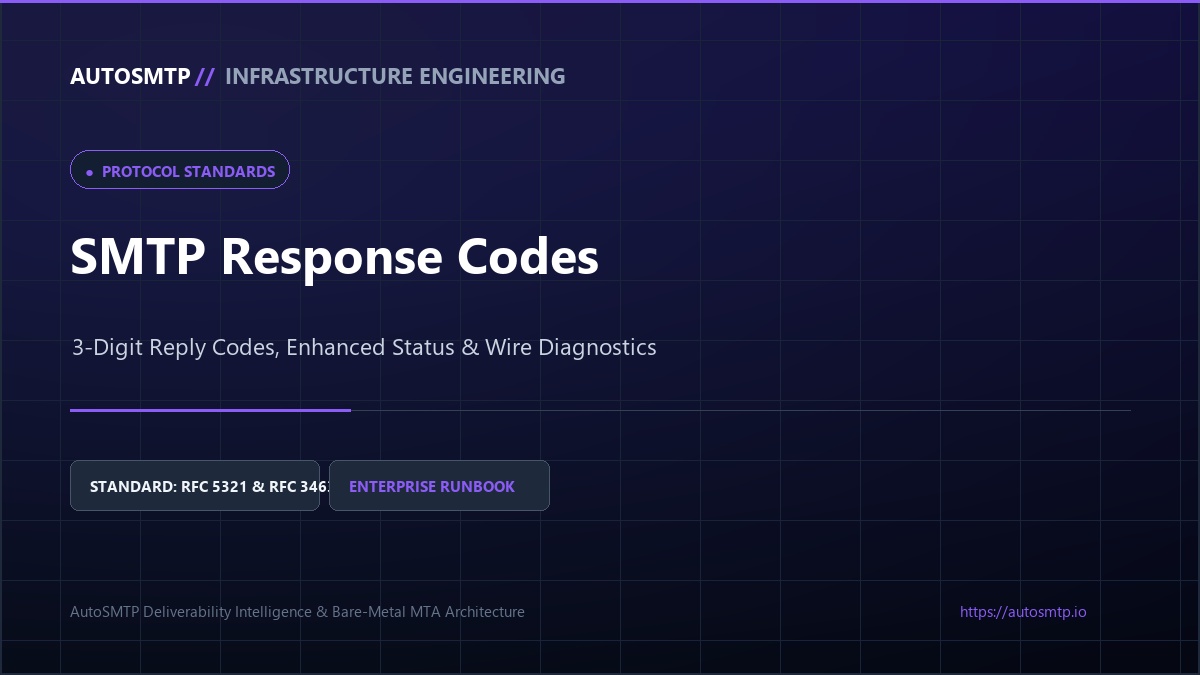Select the ENTERPRISE RUNBOOK badge
Viewport: 1200px width, 675px height.
point(439,486)
